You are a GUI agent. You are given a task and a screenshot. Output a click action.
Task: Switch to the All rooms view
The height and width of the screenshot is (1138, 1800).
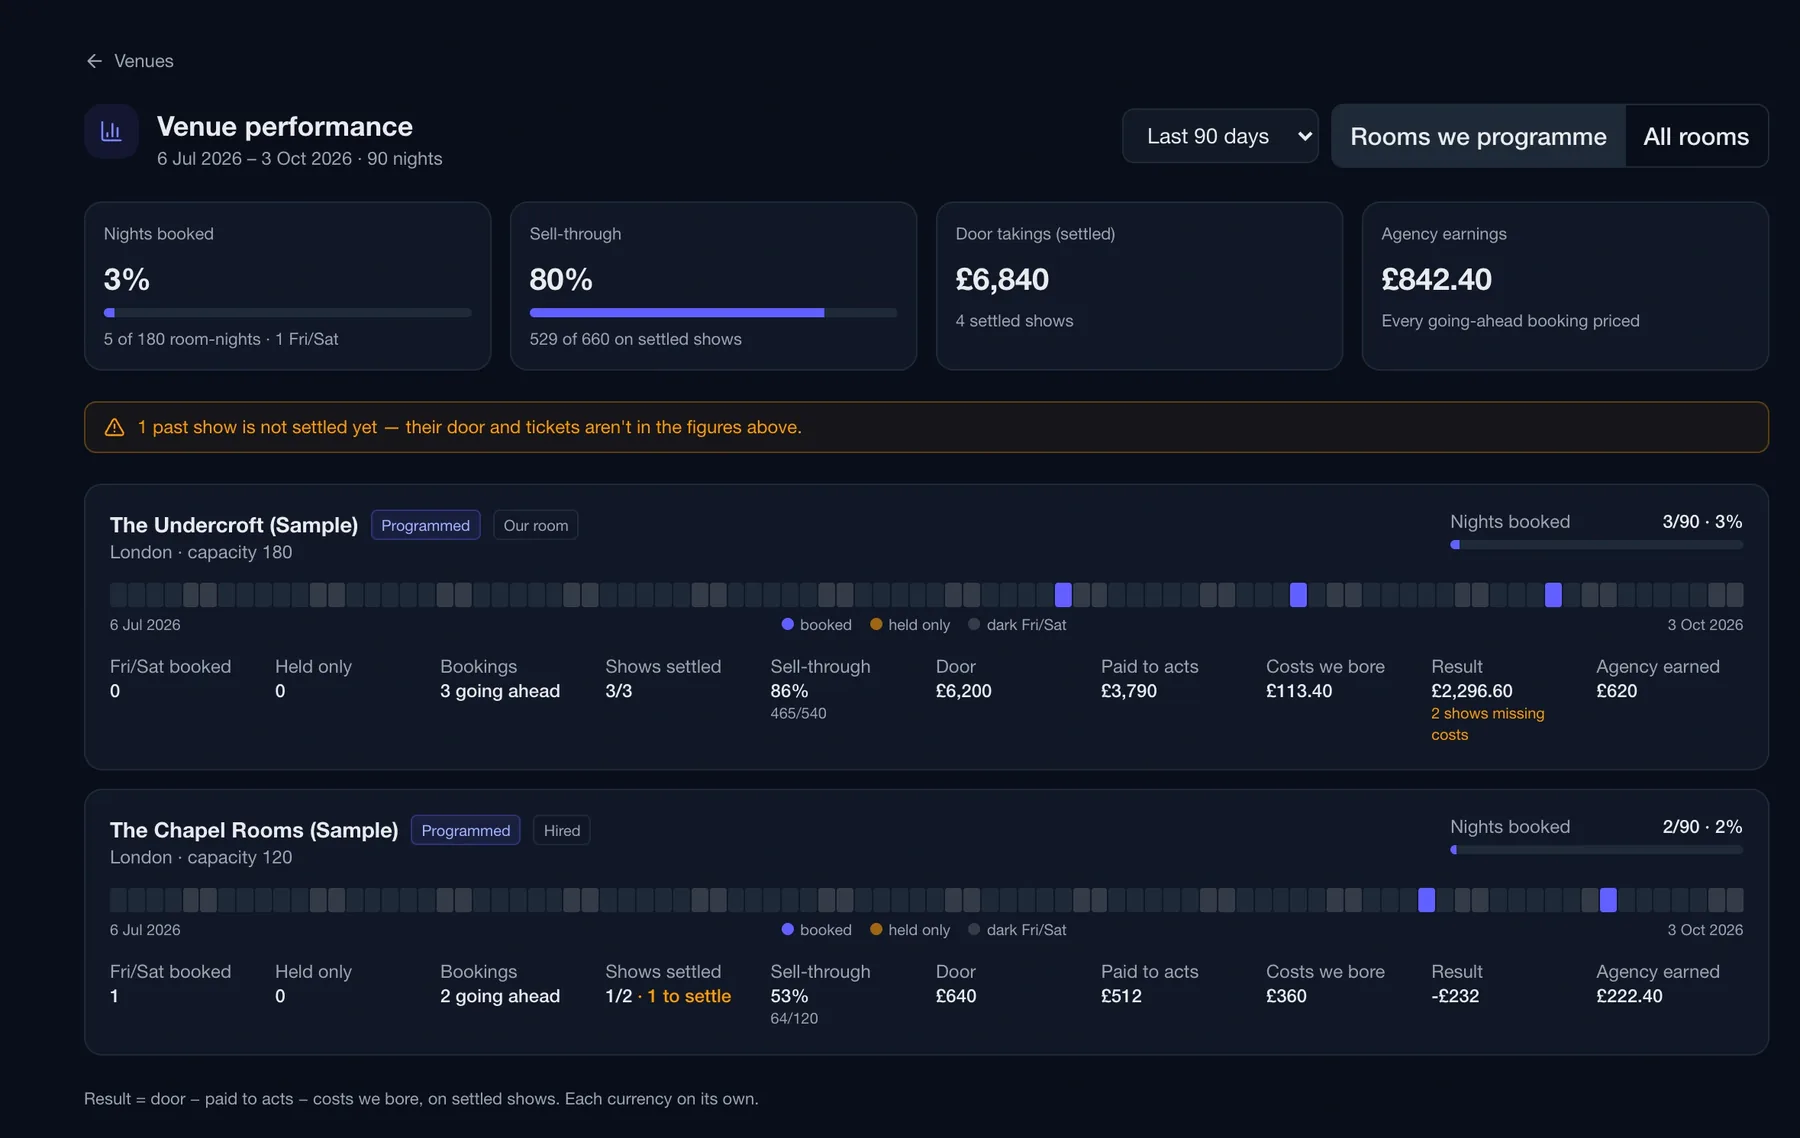[1696, 136]
